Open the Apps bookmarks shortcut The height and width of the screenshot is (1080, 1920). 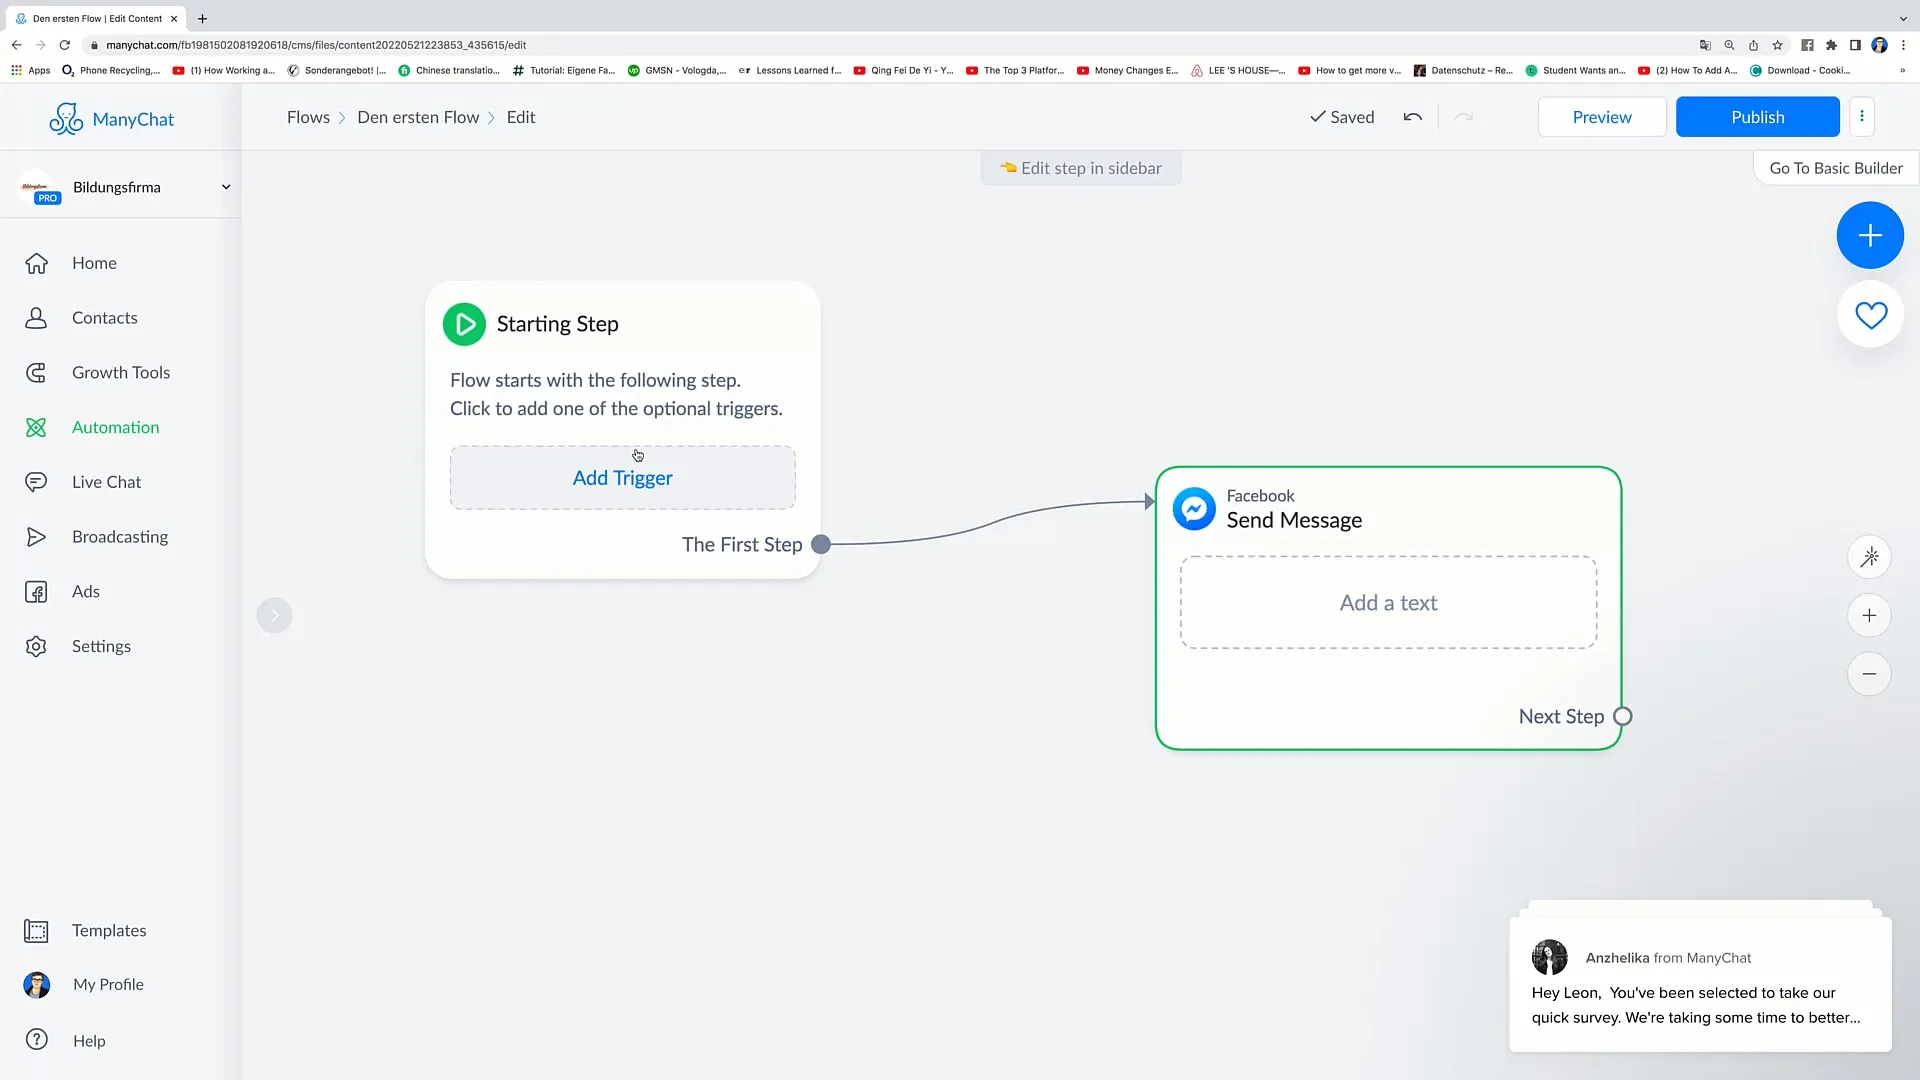coord(30,71)
